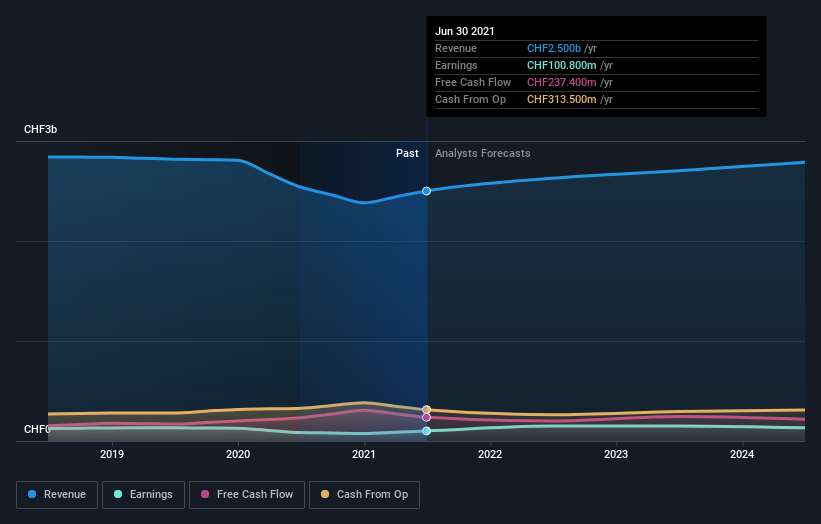The height and width of the screenshot is (524, 821).
Task: Click the 2019 x-axis label
Action: [x=112, y=454]
